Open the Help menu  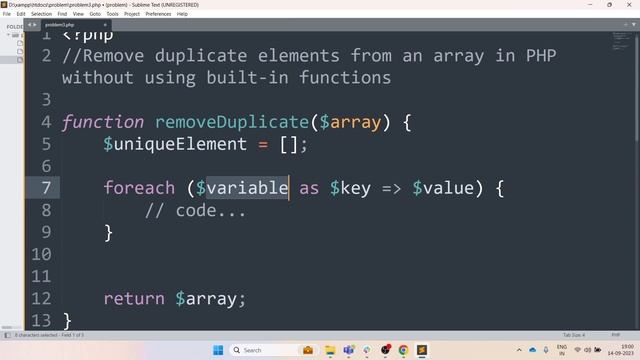182,14
